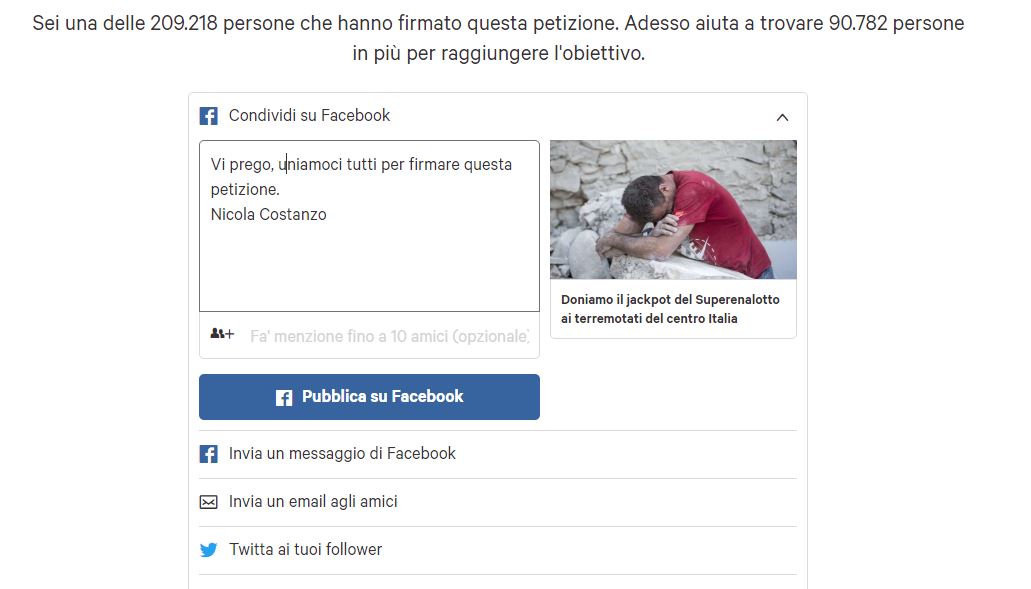Image resolution: width=1031 pixels, height=589 pixels.
Task: Click the Facebook logo beside Condividi su Facebook
Action: (208, 116)
